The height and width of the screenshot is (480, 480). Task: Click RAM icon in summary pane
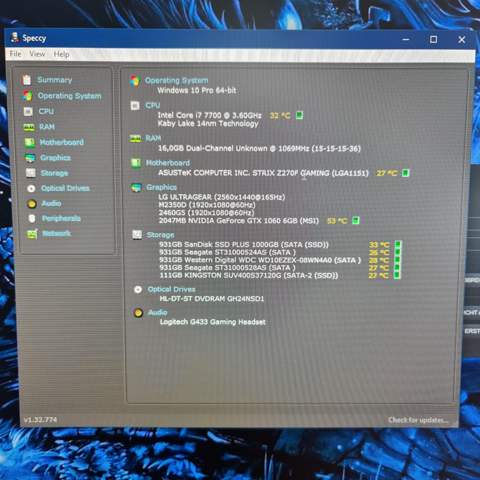135,138
